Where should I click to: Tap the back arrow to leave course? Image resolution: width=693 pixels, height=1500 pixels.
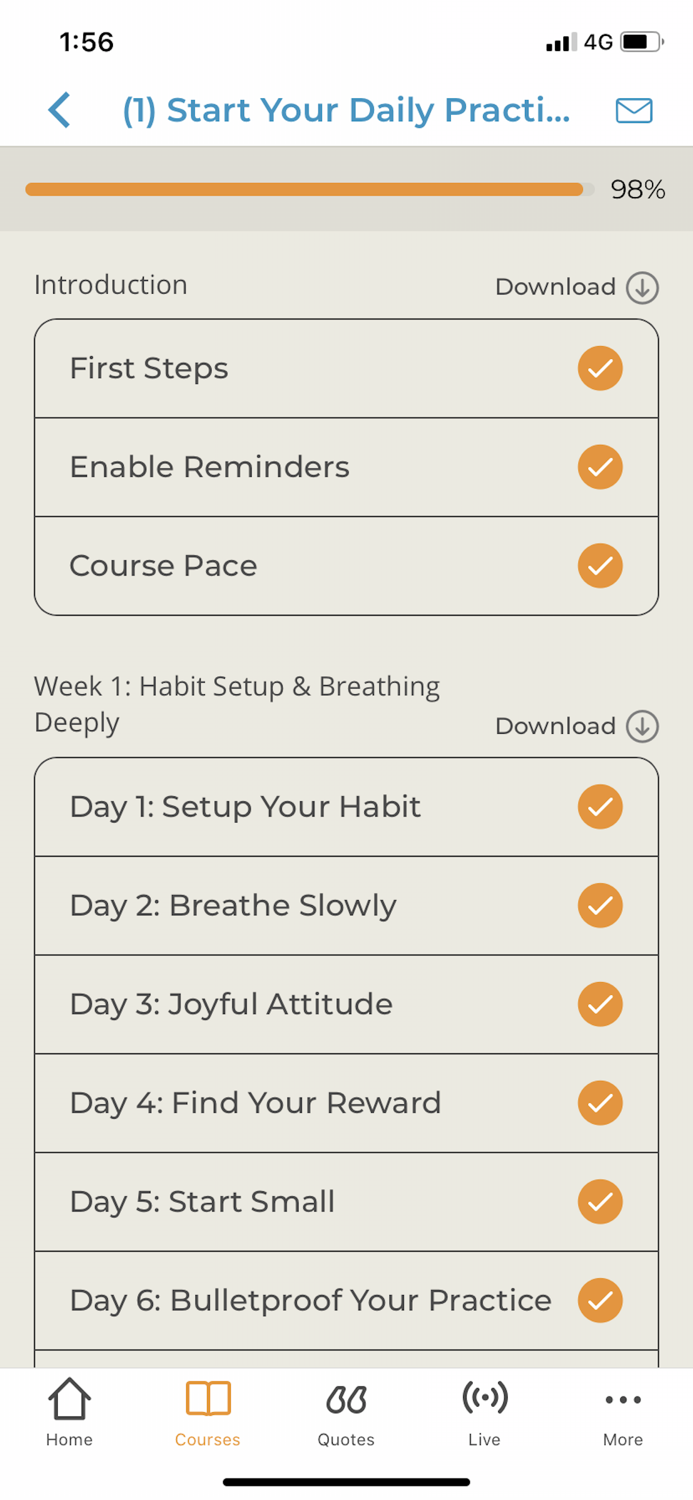click(58, 110)
